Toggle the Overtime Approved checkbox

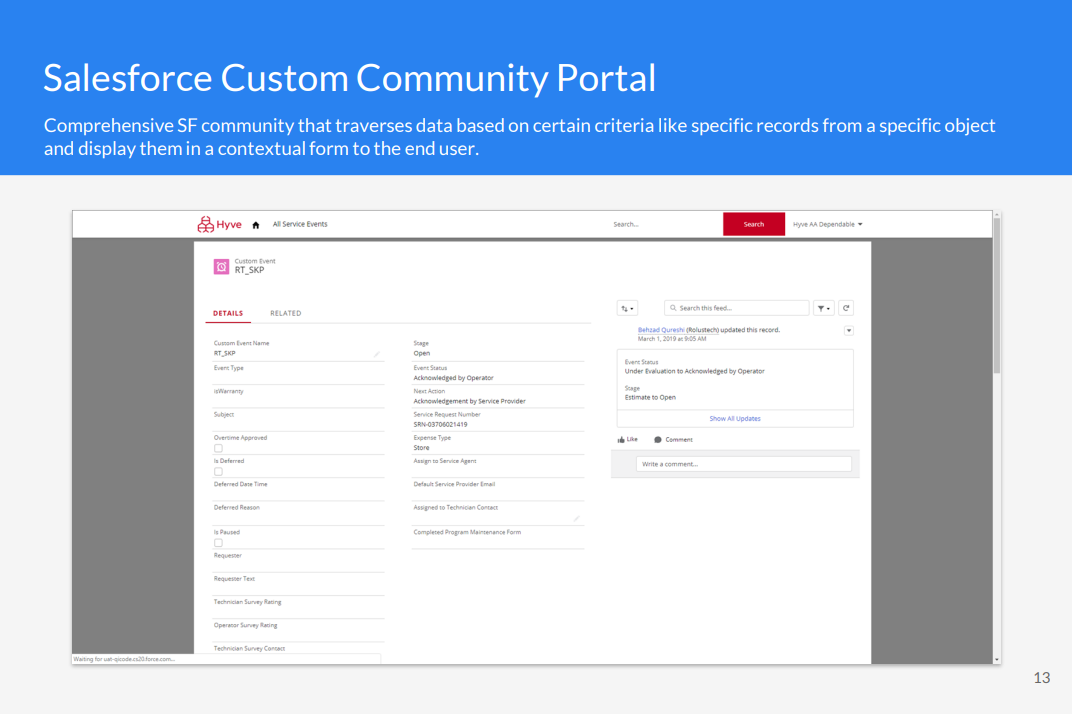click(x=218, y=449)
